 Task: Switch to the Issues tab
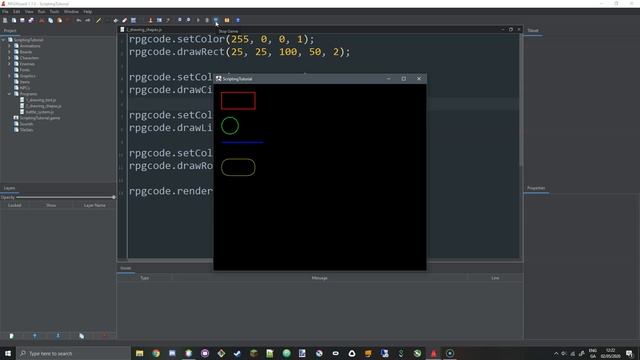(x=126, y=268)
